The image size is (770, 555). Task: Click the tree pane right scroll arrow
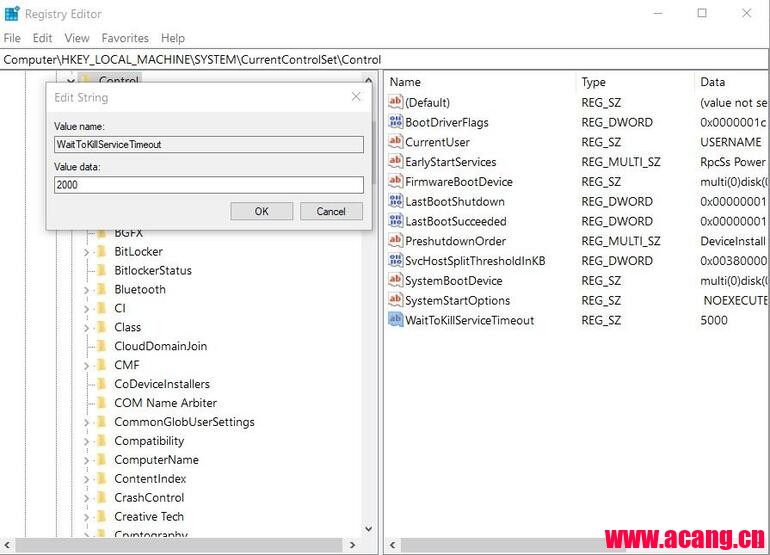coord(352,545)
